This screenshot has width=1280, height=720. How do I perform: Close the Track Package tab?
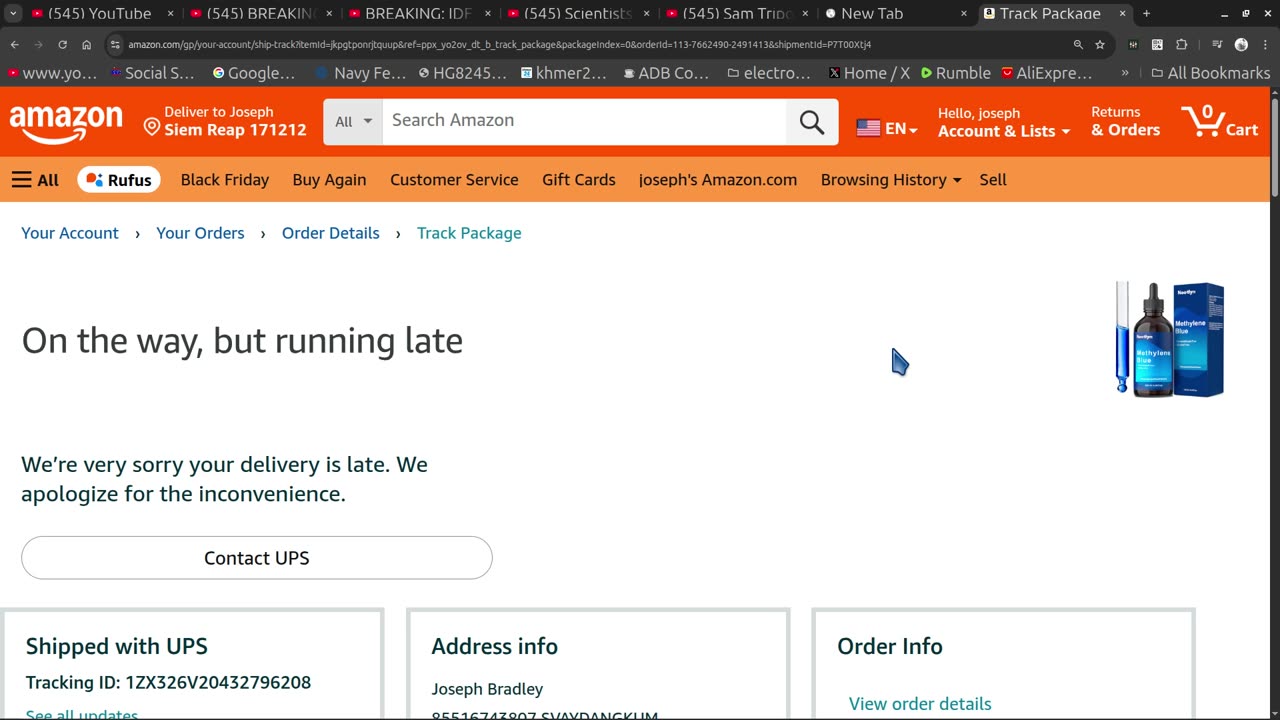coord(1122,14)
